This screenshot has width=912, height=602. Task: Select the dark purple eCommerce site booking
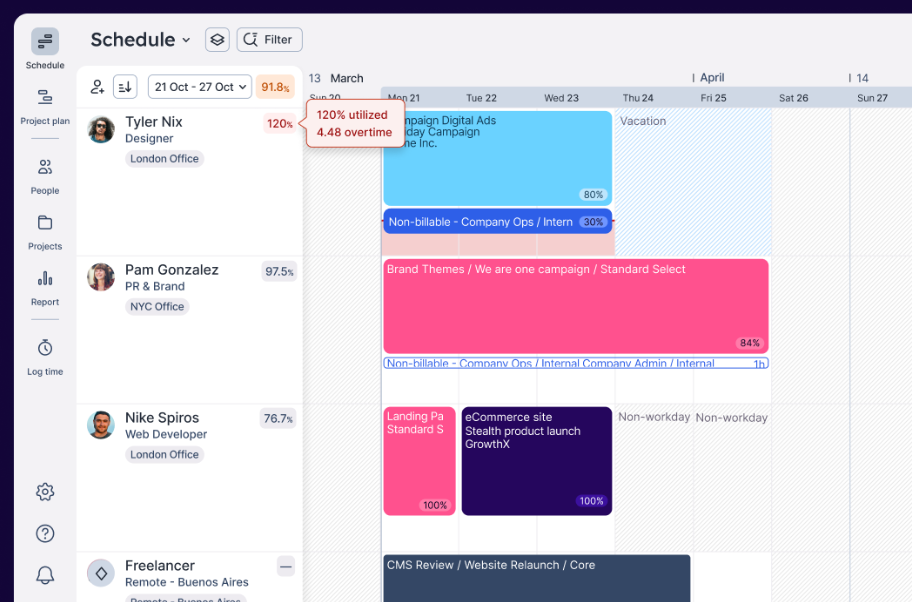(536, 461)
